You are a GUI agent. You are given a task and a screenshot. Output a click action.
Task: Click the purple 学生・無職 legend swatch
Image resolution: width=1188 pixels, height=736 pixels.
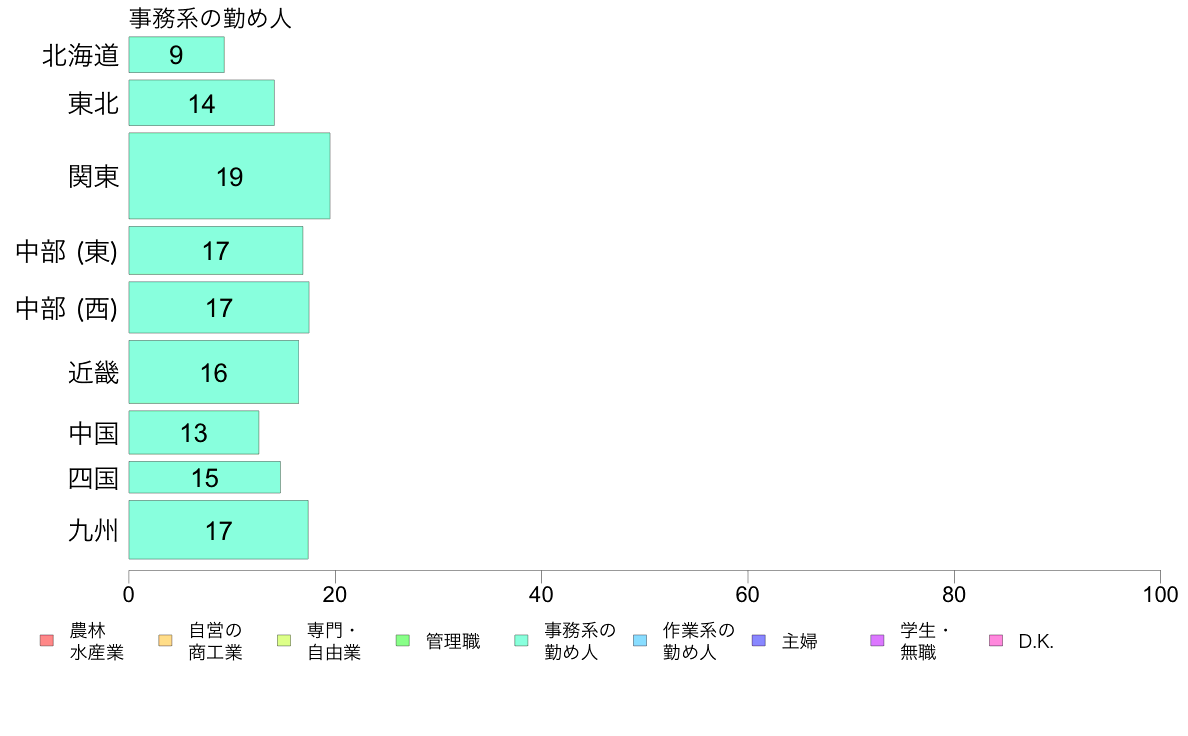877,640
